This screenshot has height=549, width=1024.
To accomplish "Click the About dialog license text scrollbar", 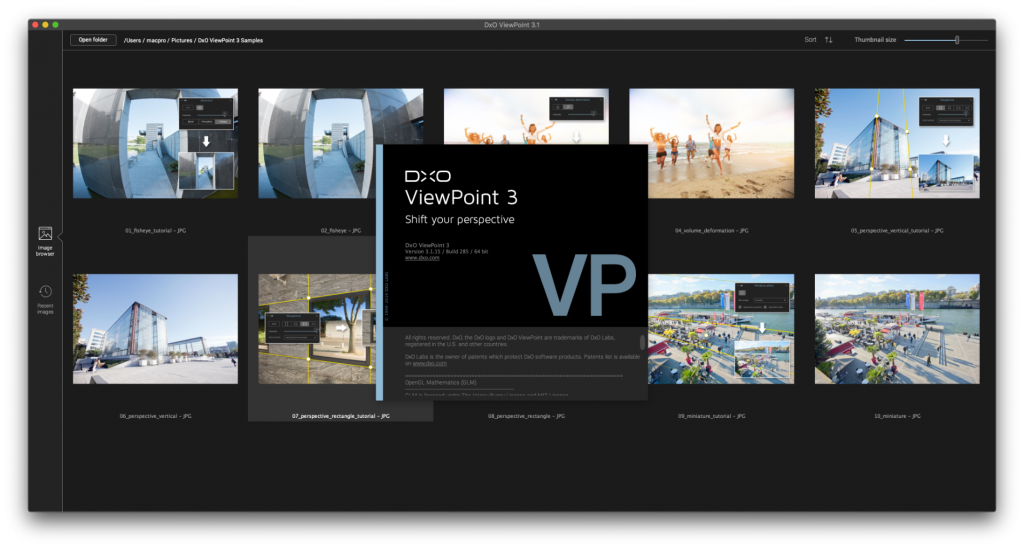I will (642, 342).
